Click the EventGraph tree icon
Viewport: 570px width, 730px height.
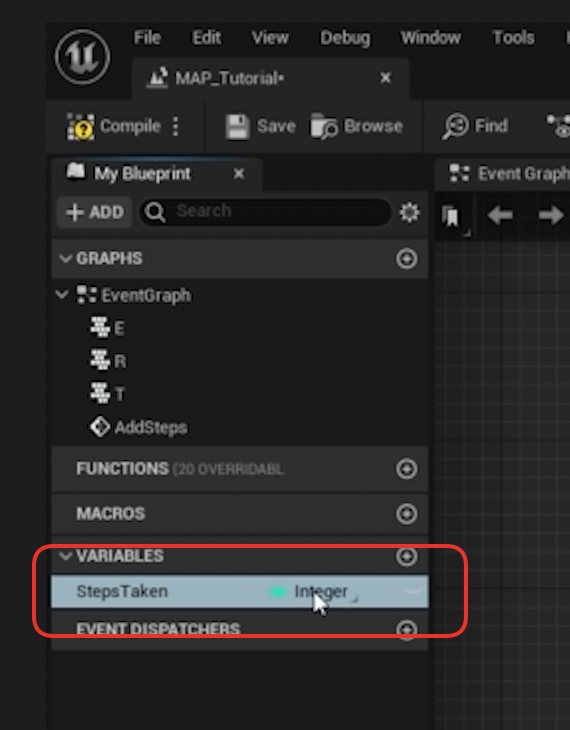87,295
